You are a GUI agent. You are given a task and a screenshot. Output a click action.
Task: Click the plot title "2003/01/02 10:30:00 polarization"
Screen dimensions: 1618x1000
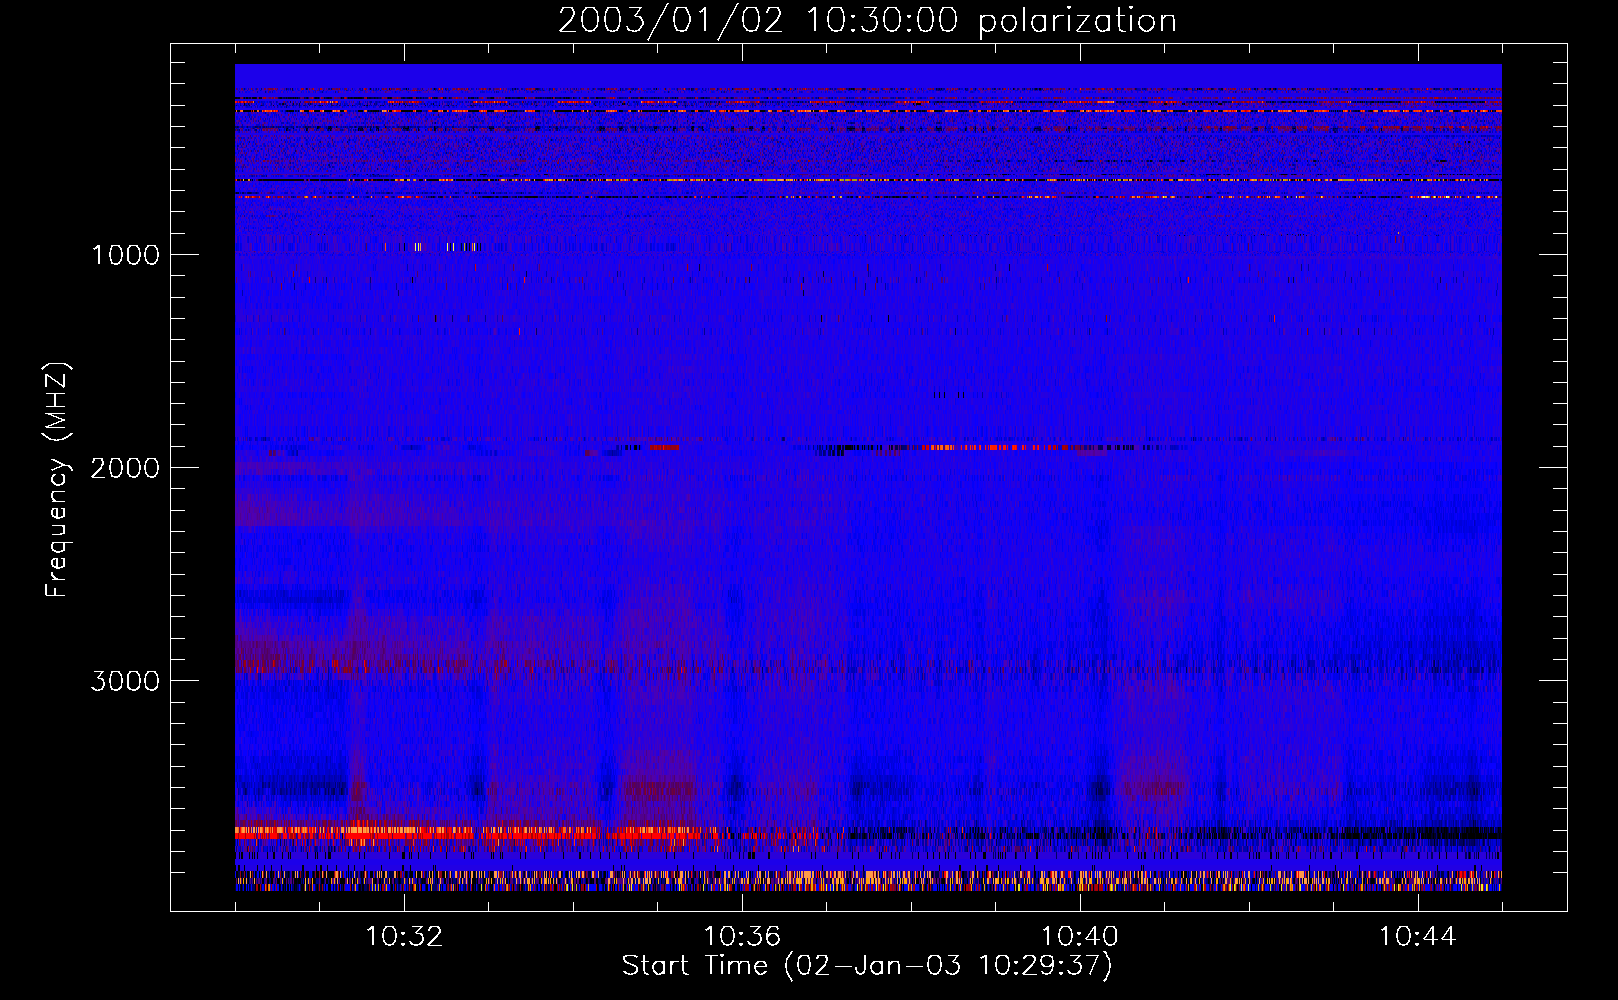[867, 21]
